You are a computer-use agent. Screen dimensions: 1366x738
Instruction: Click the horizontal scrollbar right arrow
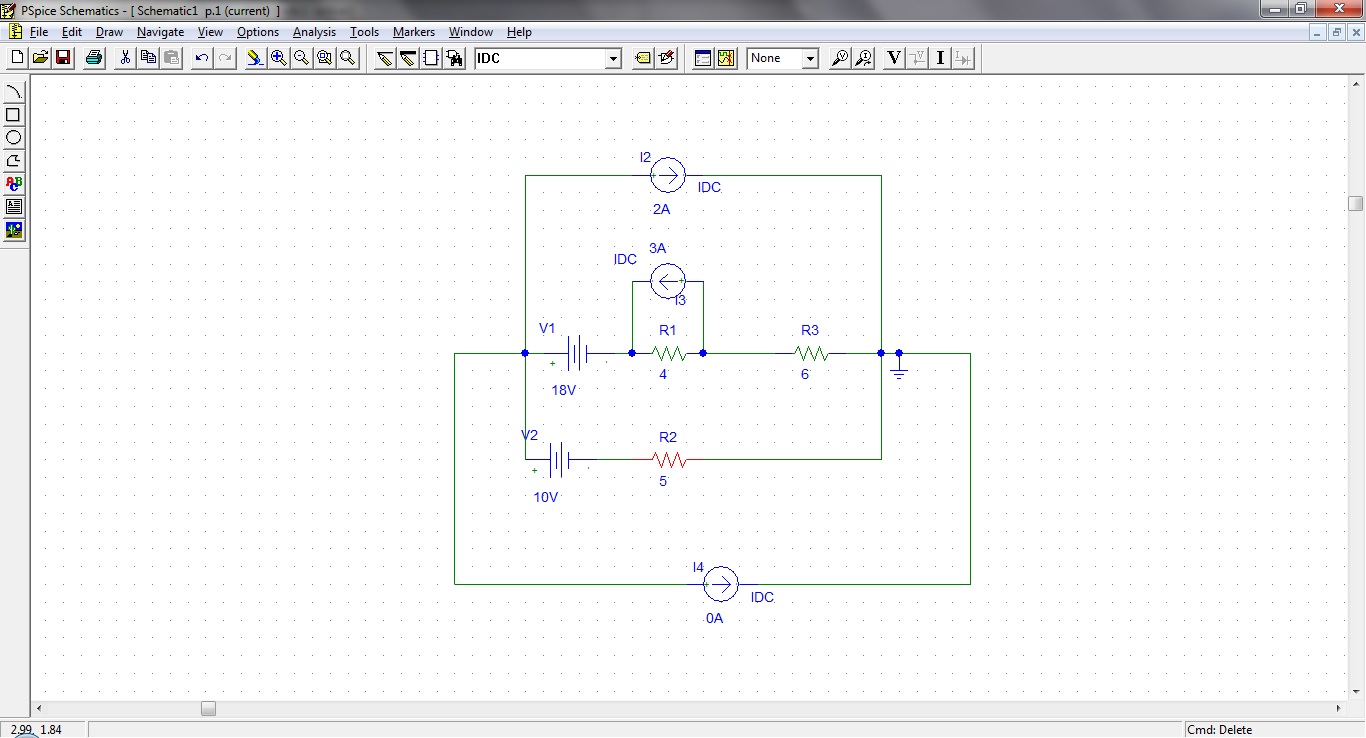pyautogui.click(x=1339, y=708)
